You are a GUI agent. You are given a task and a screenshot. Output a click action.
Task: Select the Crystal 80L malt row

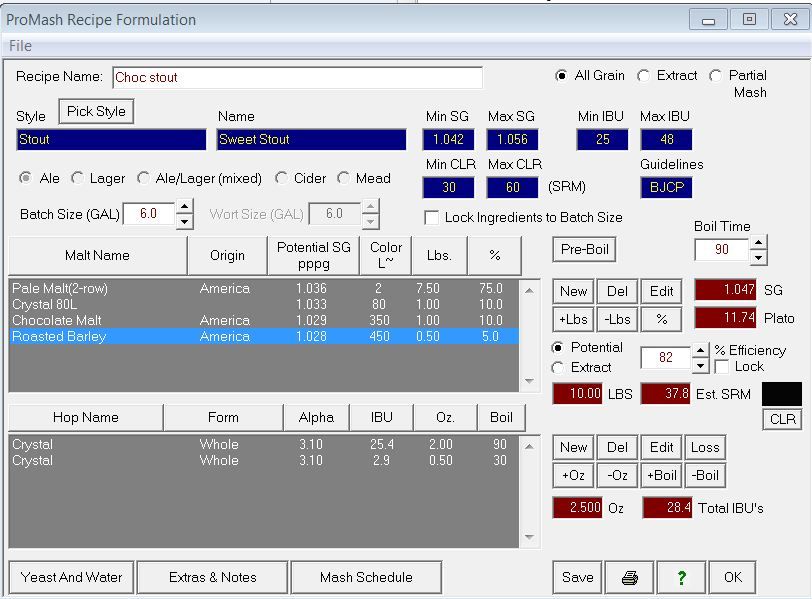coord(264,304)
